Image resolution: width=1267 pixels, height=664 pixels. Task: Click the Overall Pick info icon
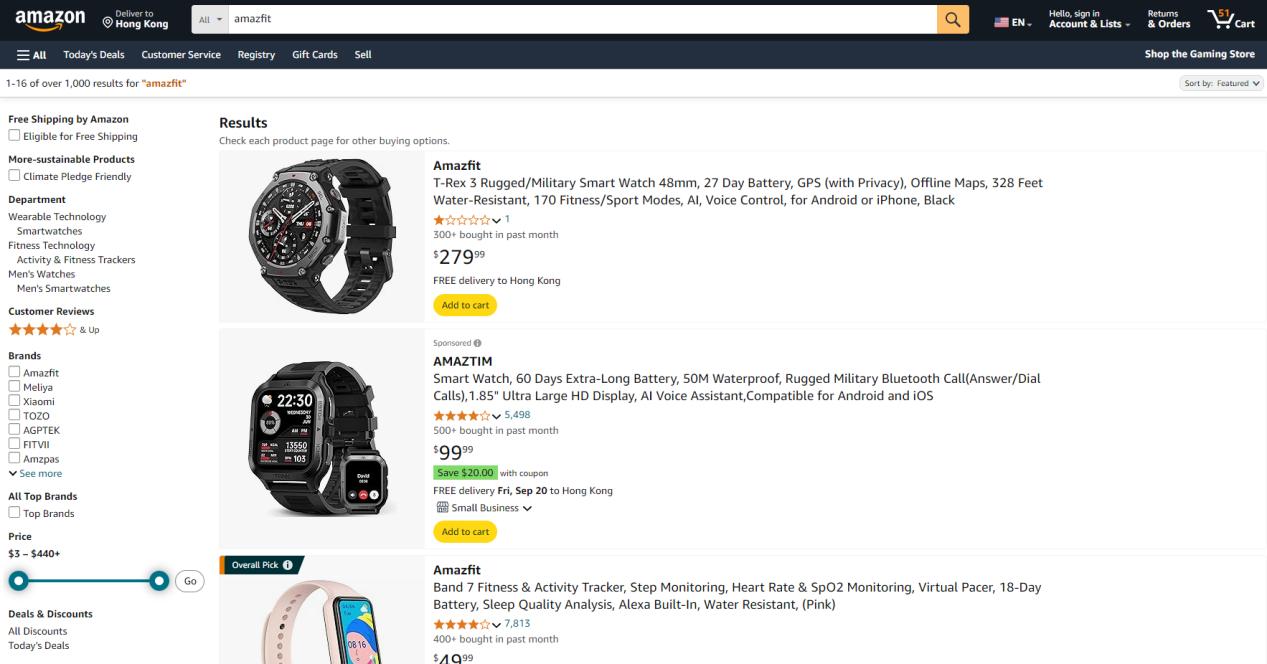(288, 565)
